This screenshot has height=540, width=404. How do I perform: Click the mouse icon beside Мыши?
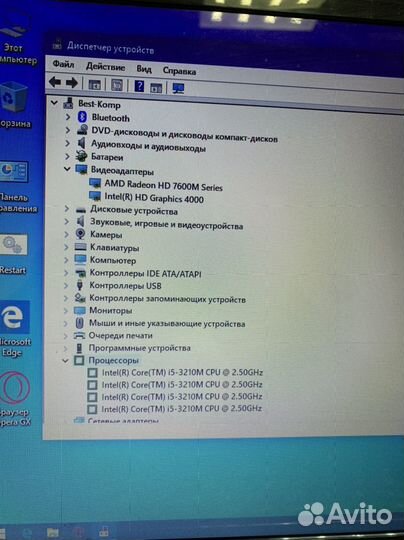click(80, 323)
